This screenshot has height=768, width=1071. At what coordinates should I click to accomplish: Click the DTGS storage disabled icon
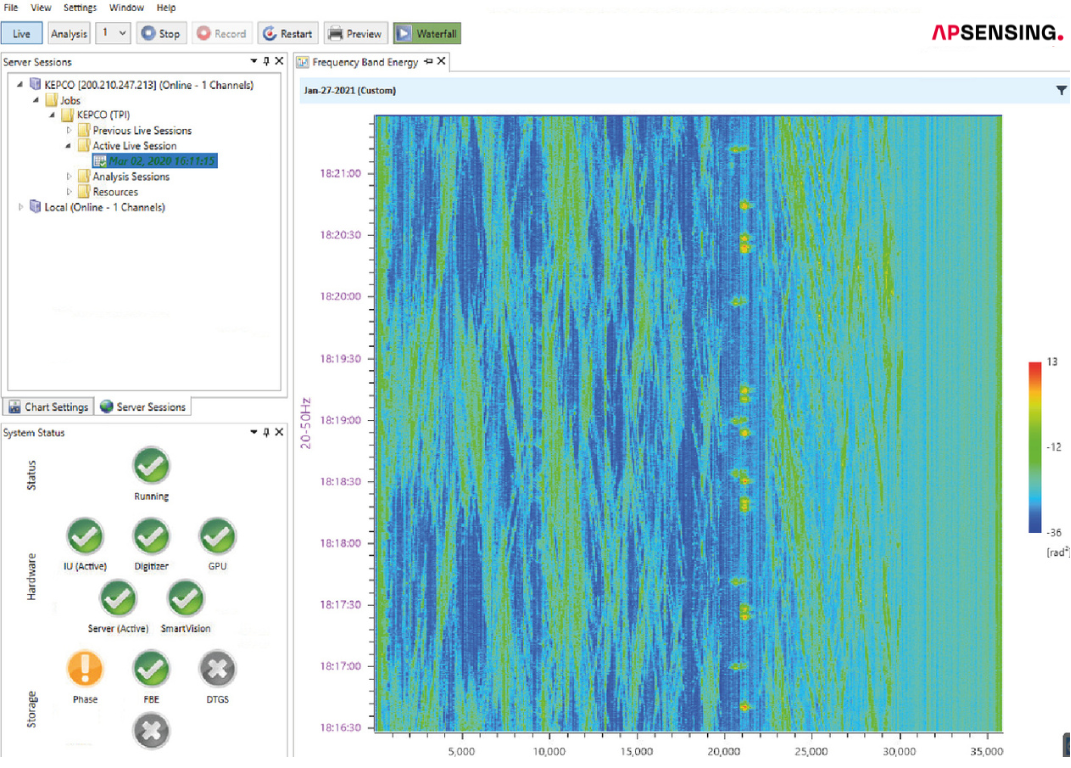click(x=217, y=668)
